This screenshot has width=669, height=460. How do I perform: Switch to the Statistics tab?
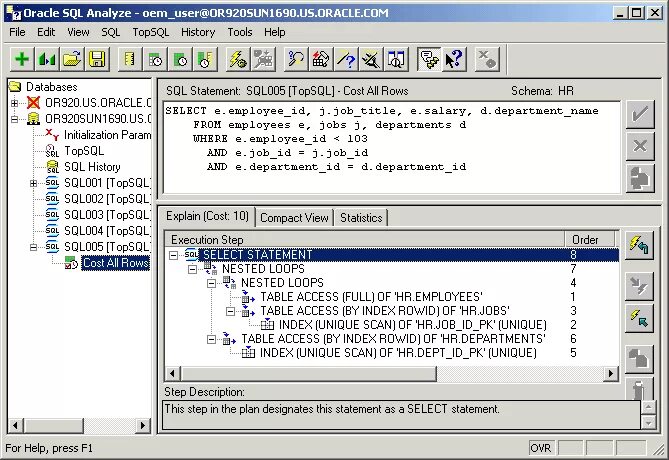click(x=361, y=218)
